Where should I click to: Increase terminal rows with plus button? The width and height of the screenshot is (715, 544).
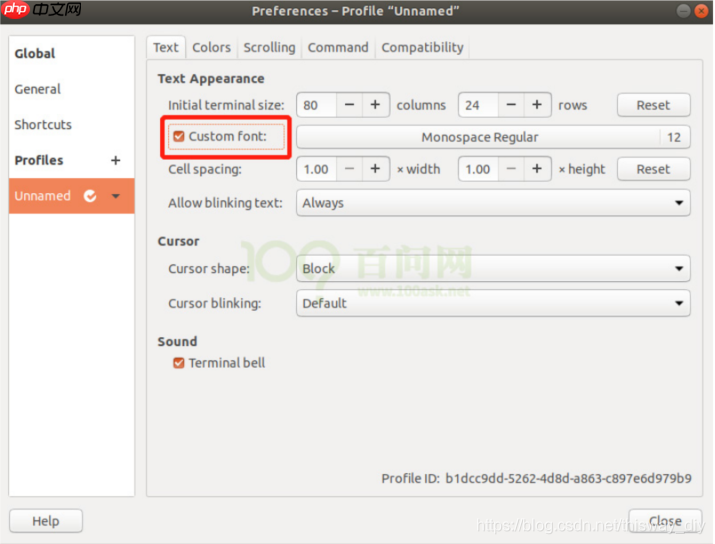click(x=537, y=105)
